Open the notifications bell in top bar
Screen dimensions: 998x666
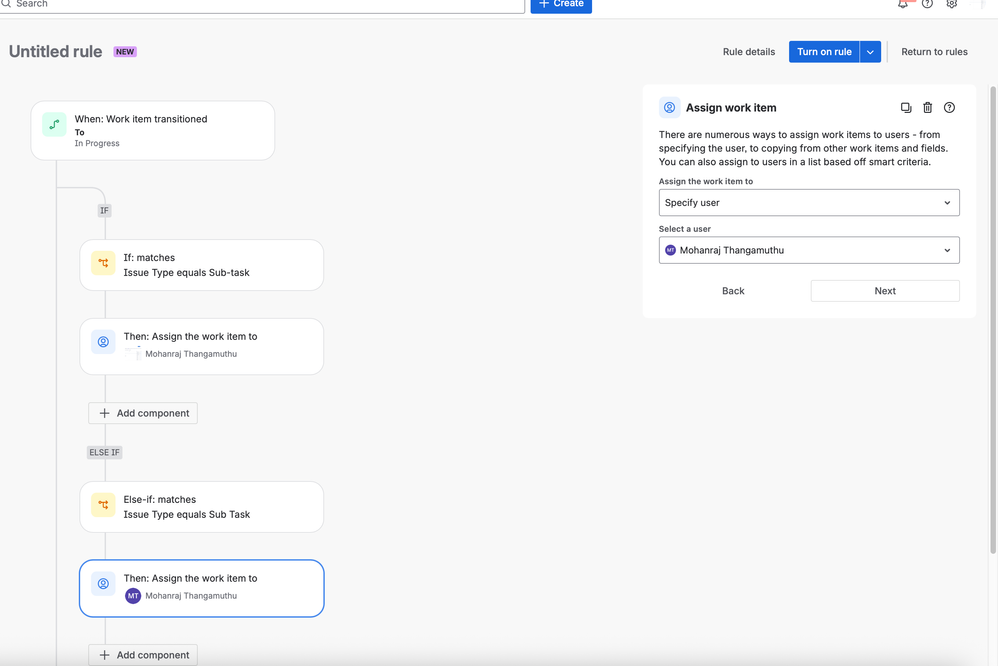903,4
